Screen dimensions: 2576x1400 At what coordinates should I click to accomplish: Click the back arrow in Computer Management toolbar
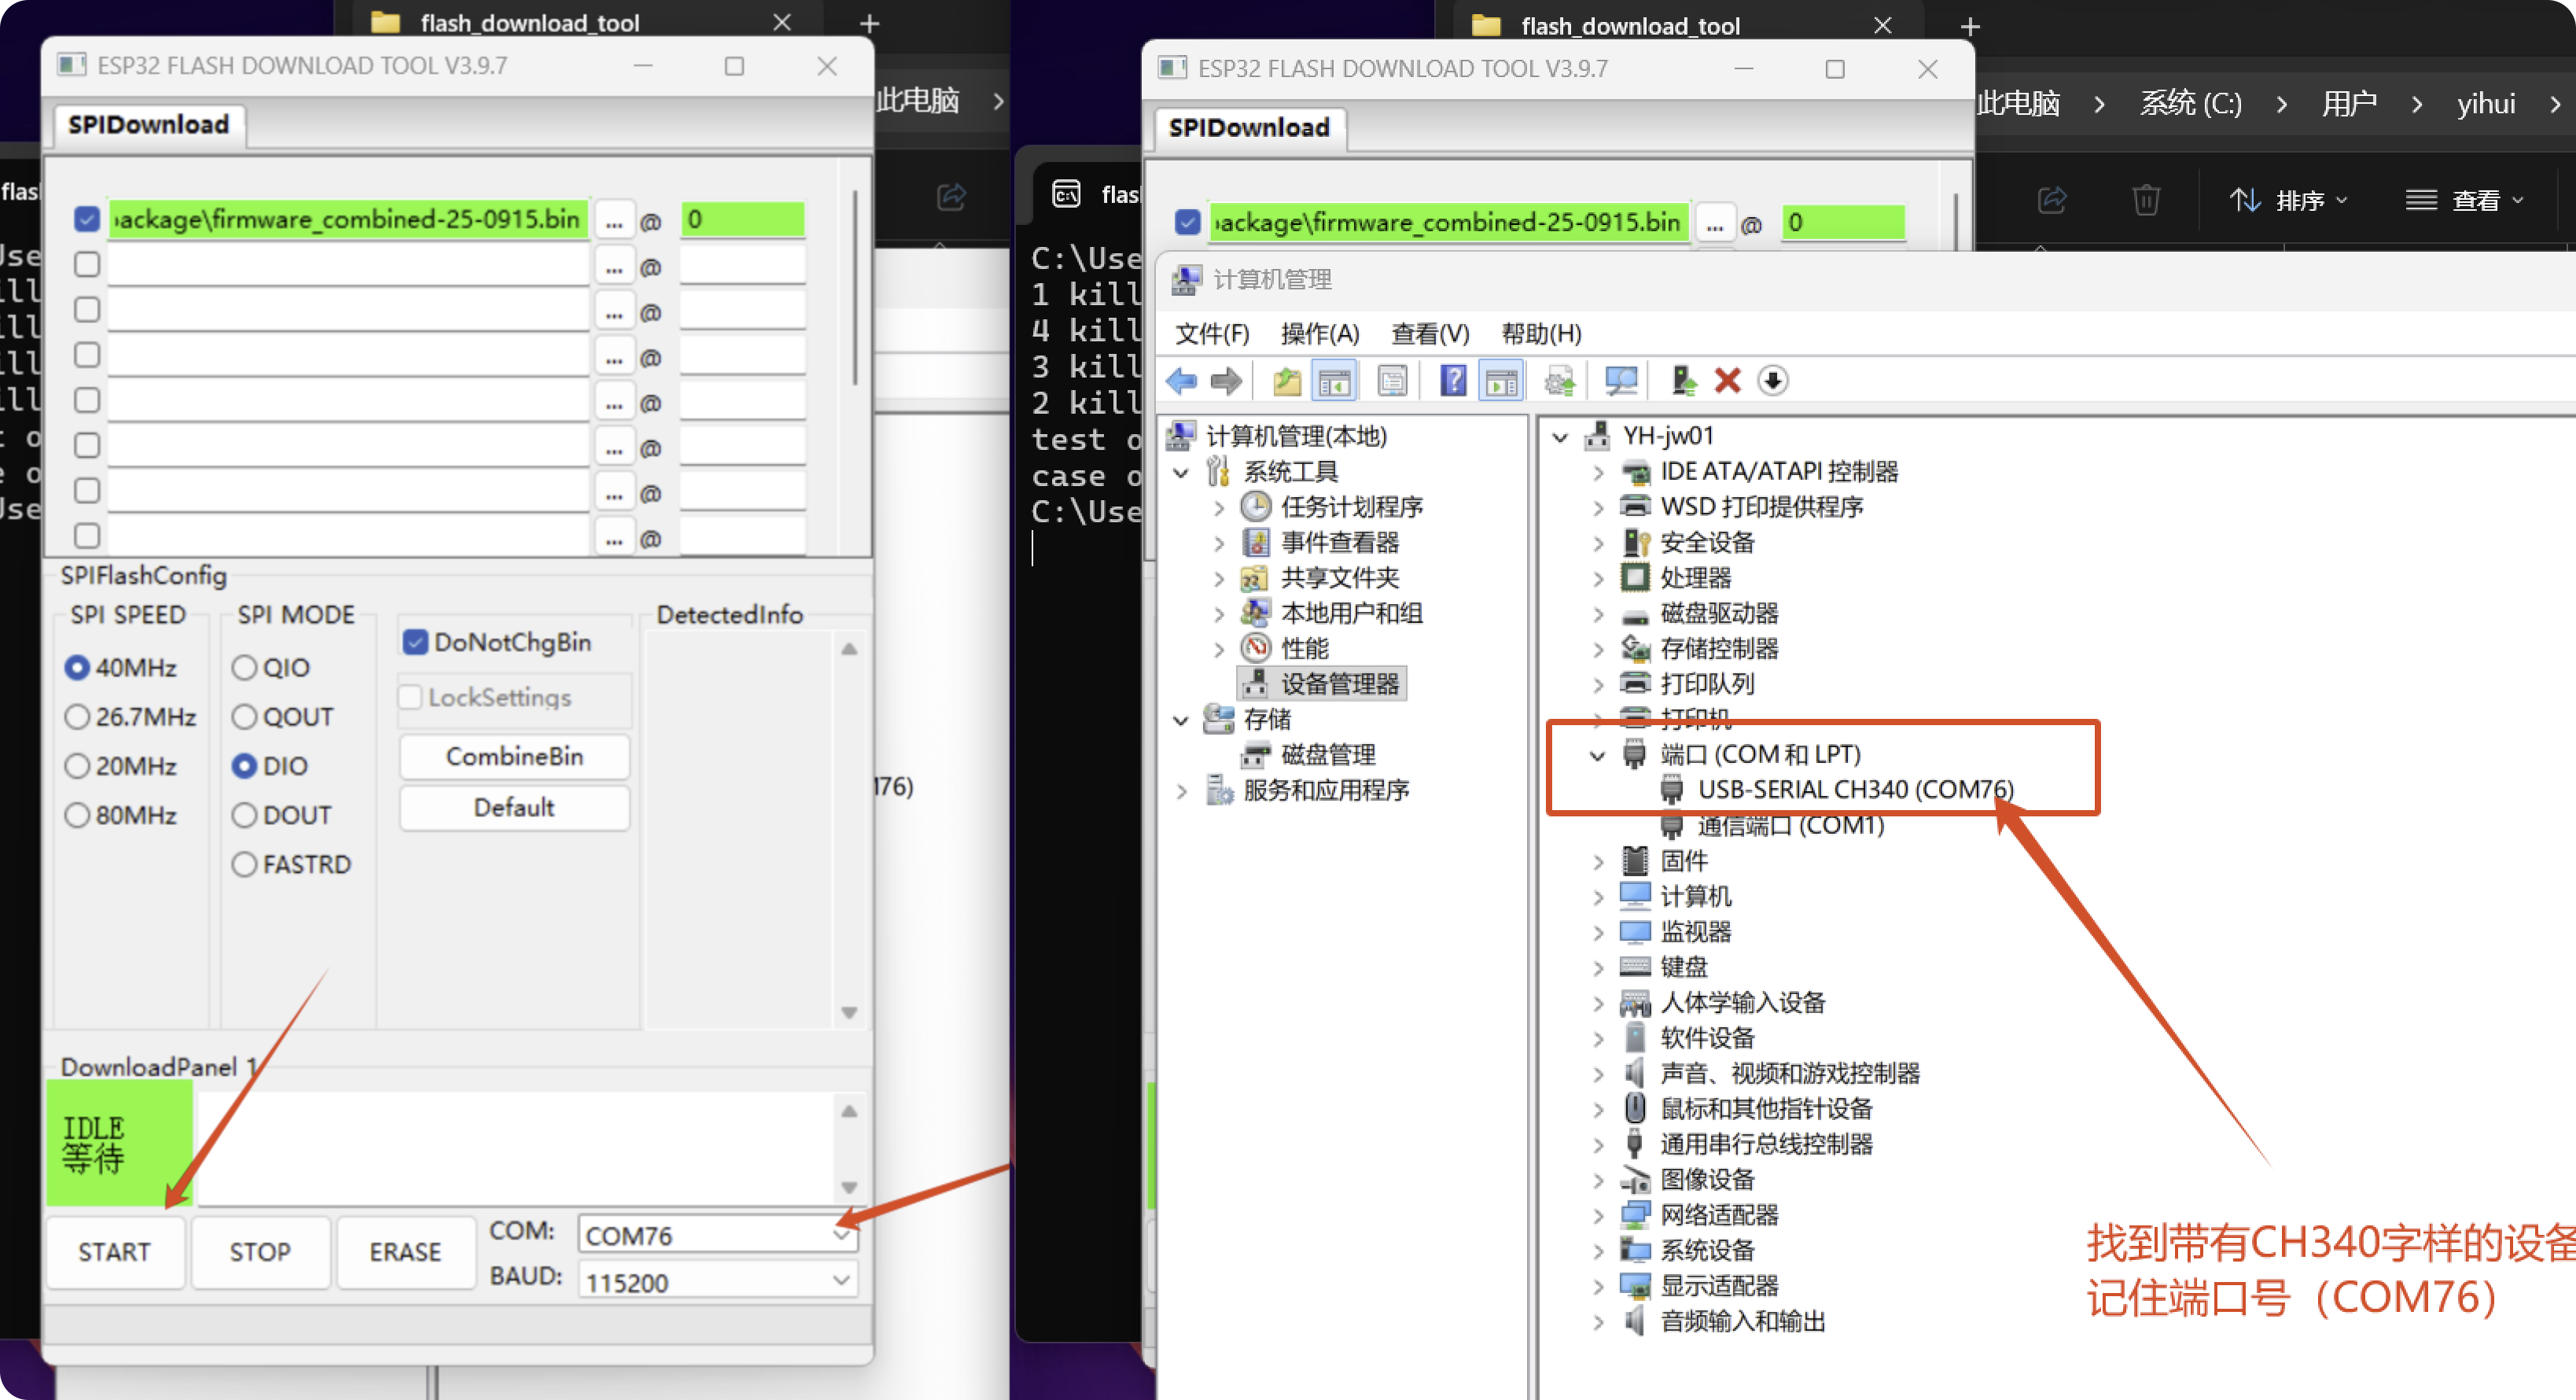[x=1182, y=381]
